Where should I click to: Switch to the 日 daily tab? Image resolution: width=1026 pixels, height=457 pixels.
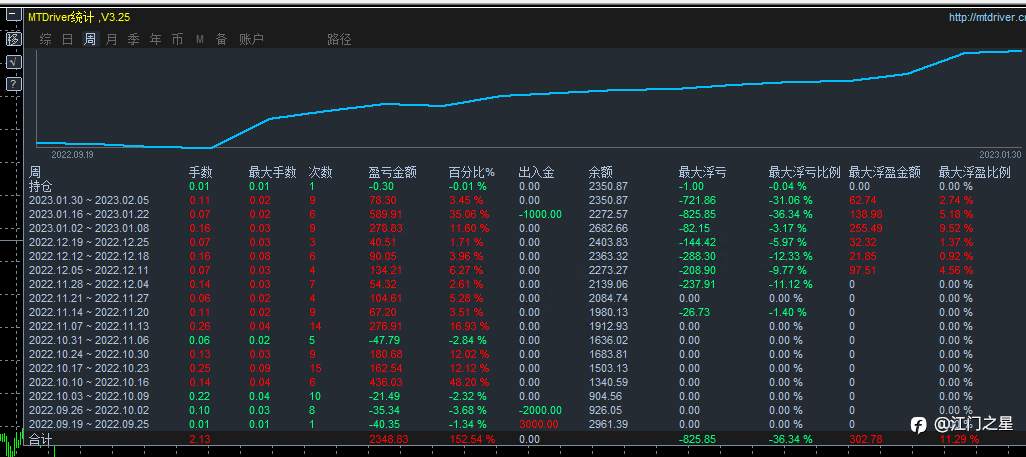pyautogui.click(x=67, y=39)
